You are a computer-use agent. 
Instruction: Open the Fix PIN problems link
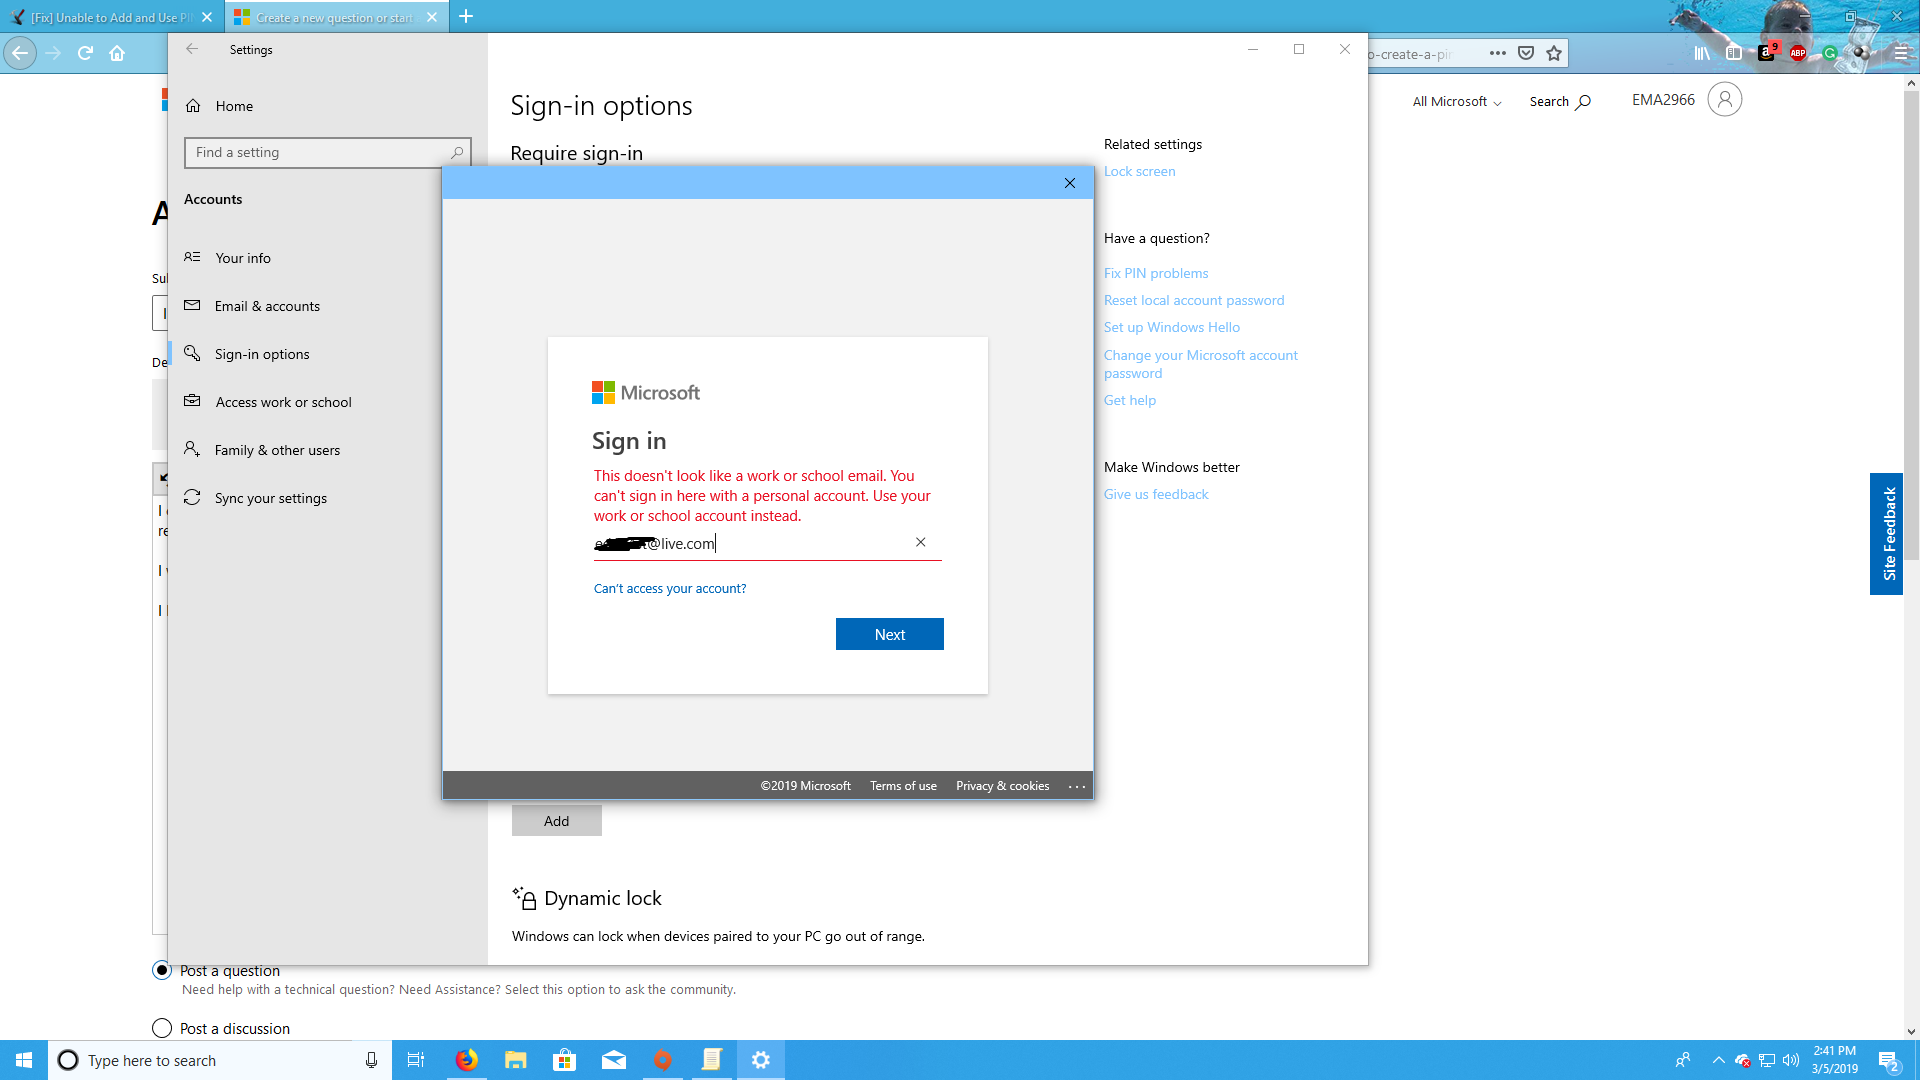click(x=1155, y=273)
